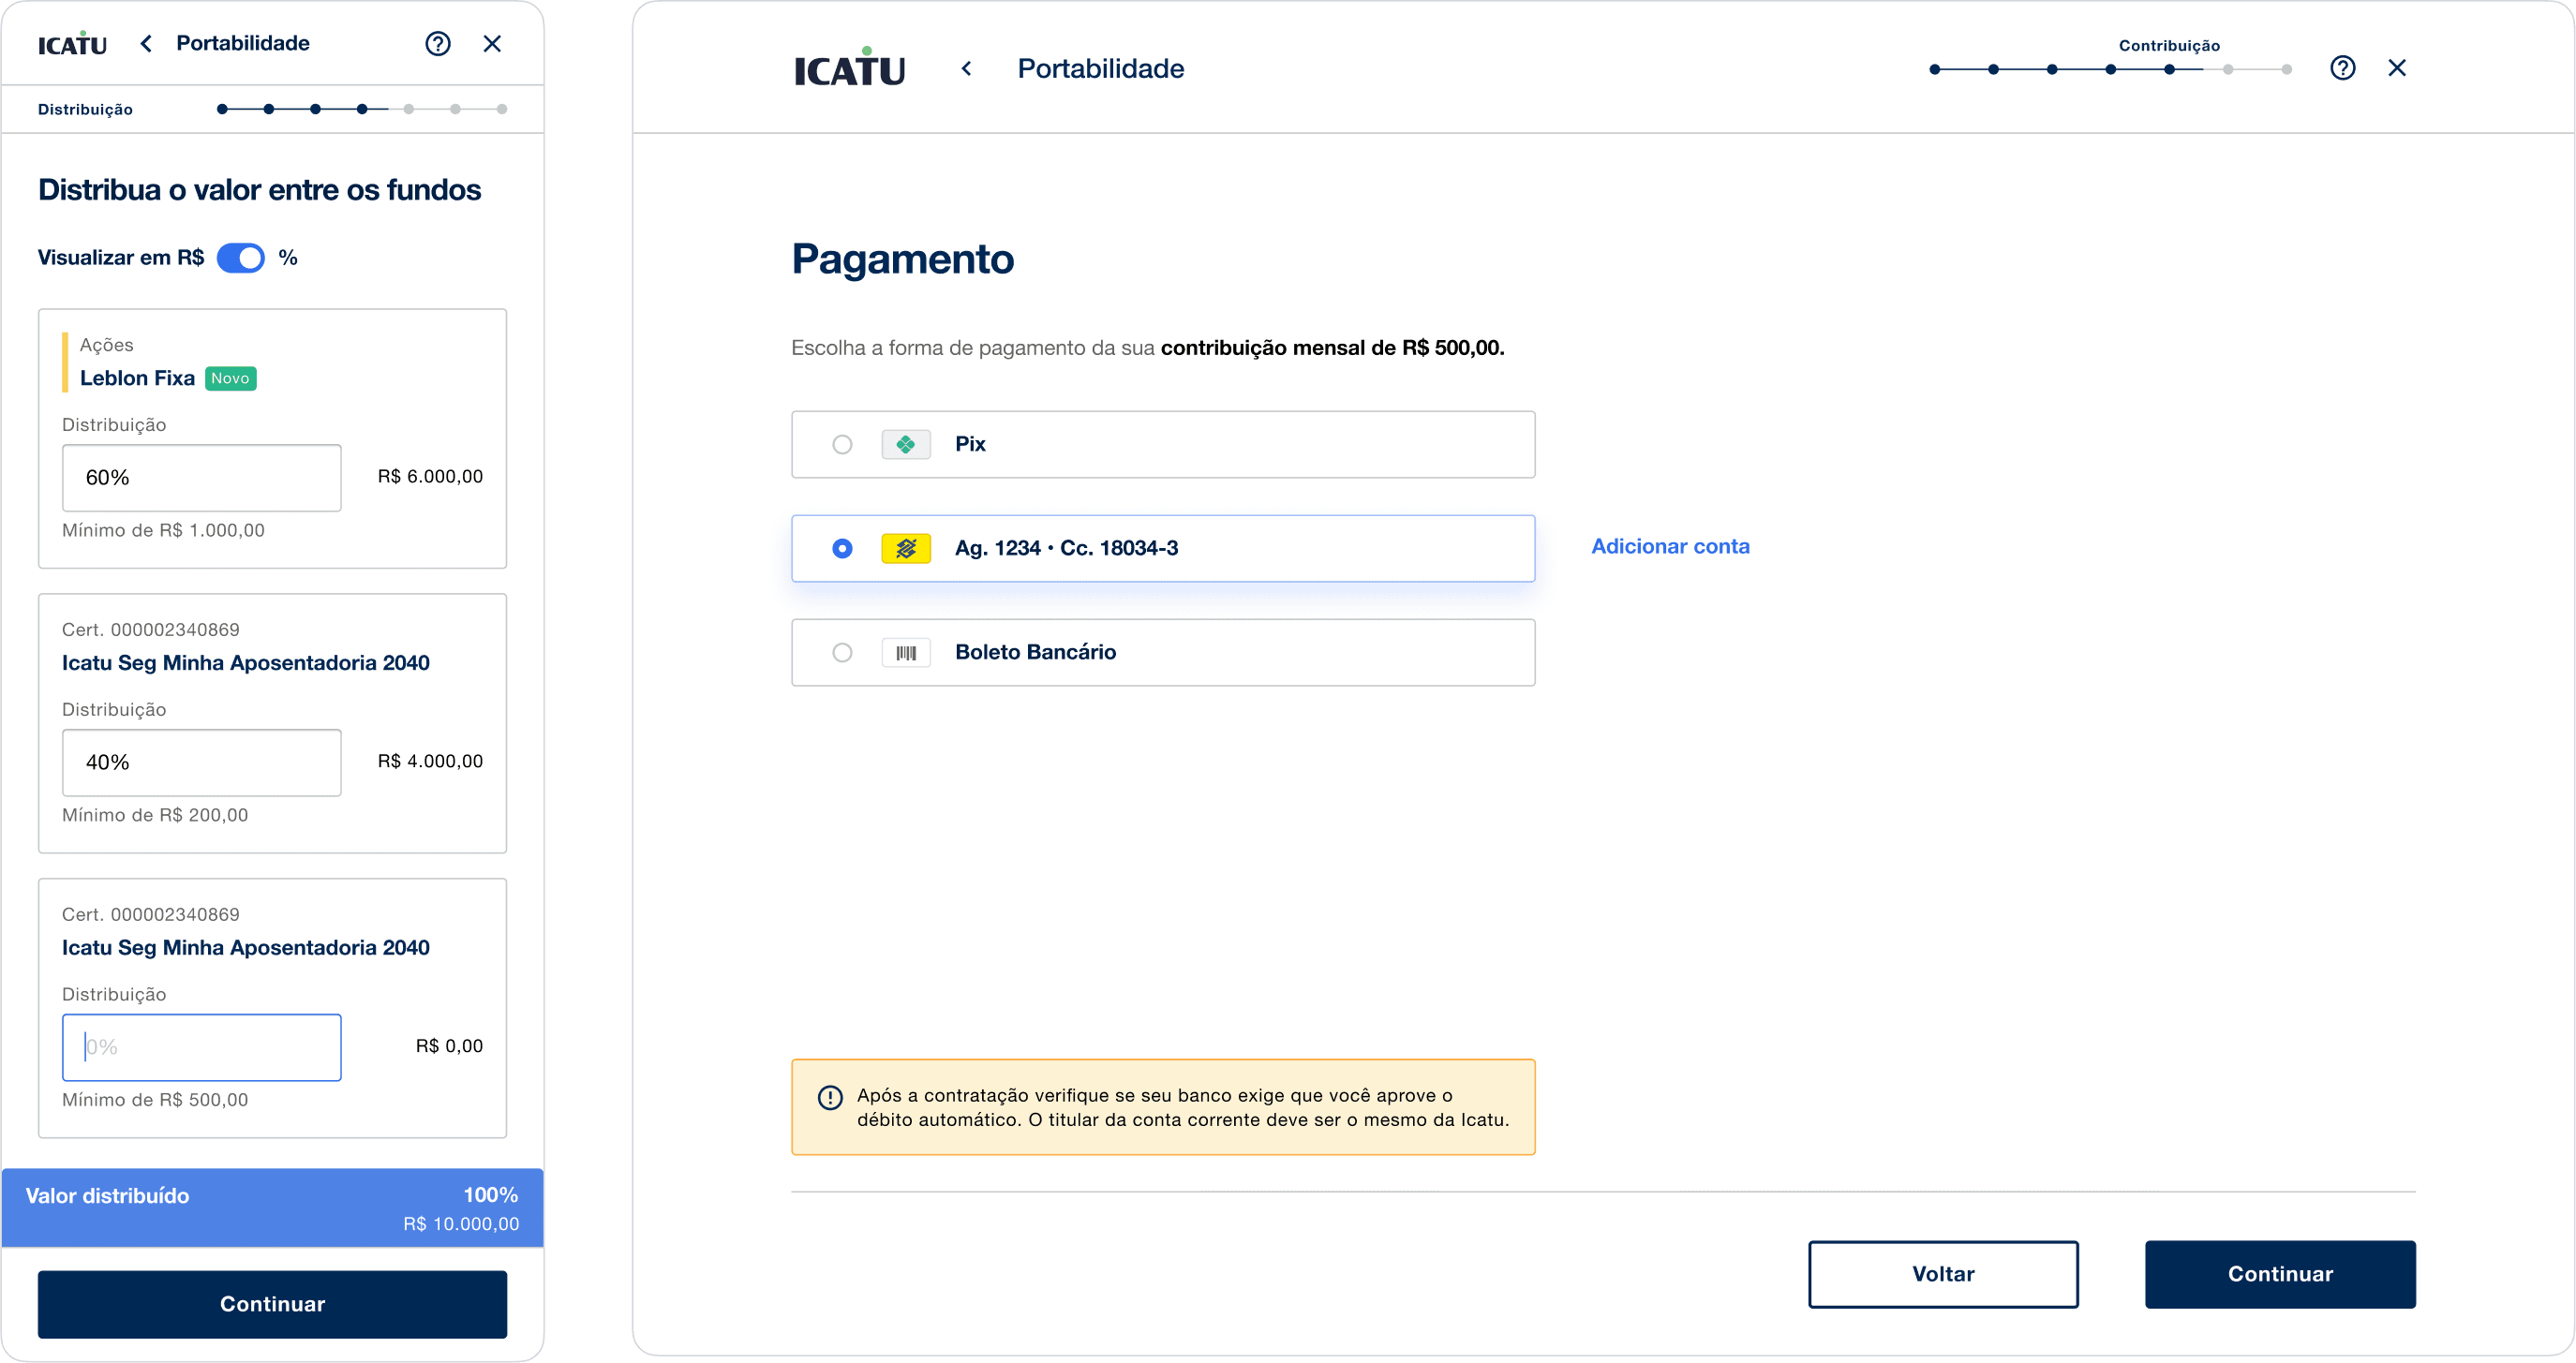
Task: Click Distribua o valor entre os fundos heading
Action: tap(259, 190)
